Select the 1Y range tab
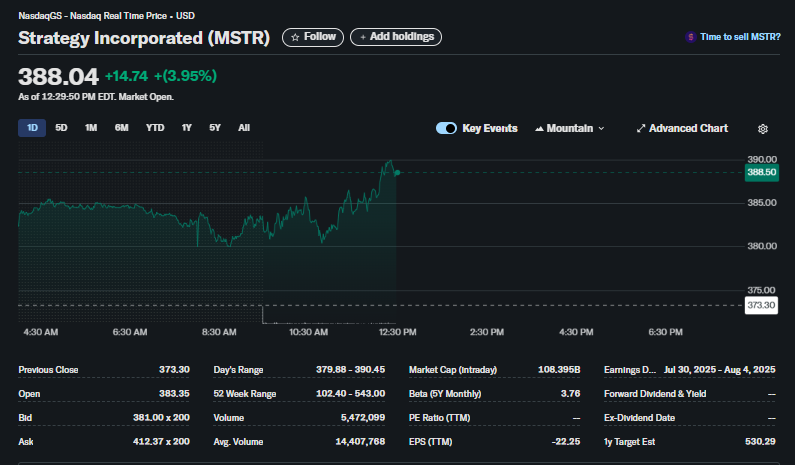This screenshot has height=465, width=795. point(187,128)
